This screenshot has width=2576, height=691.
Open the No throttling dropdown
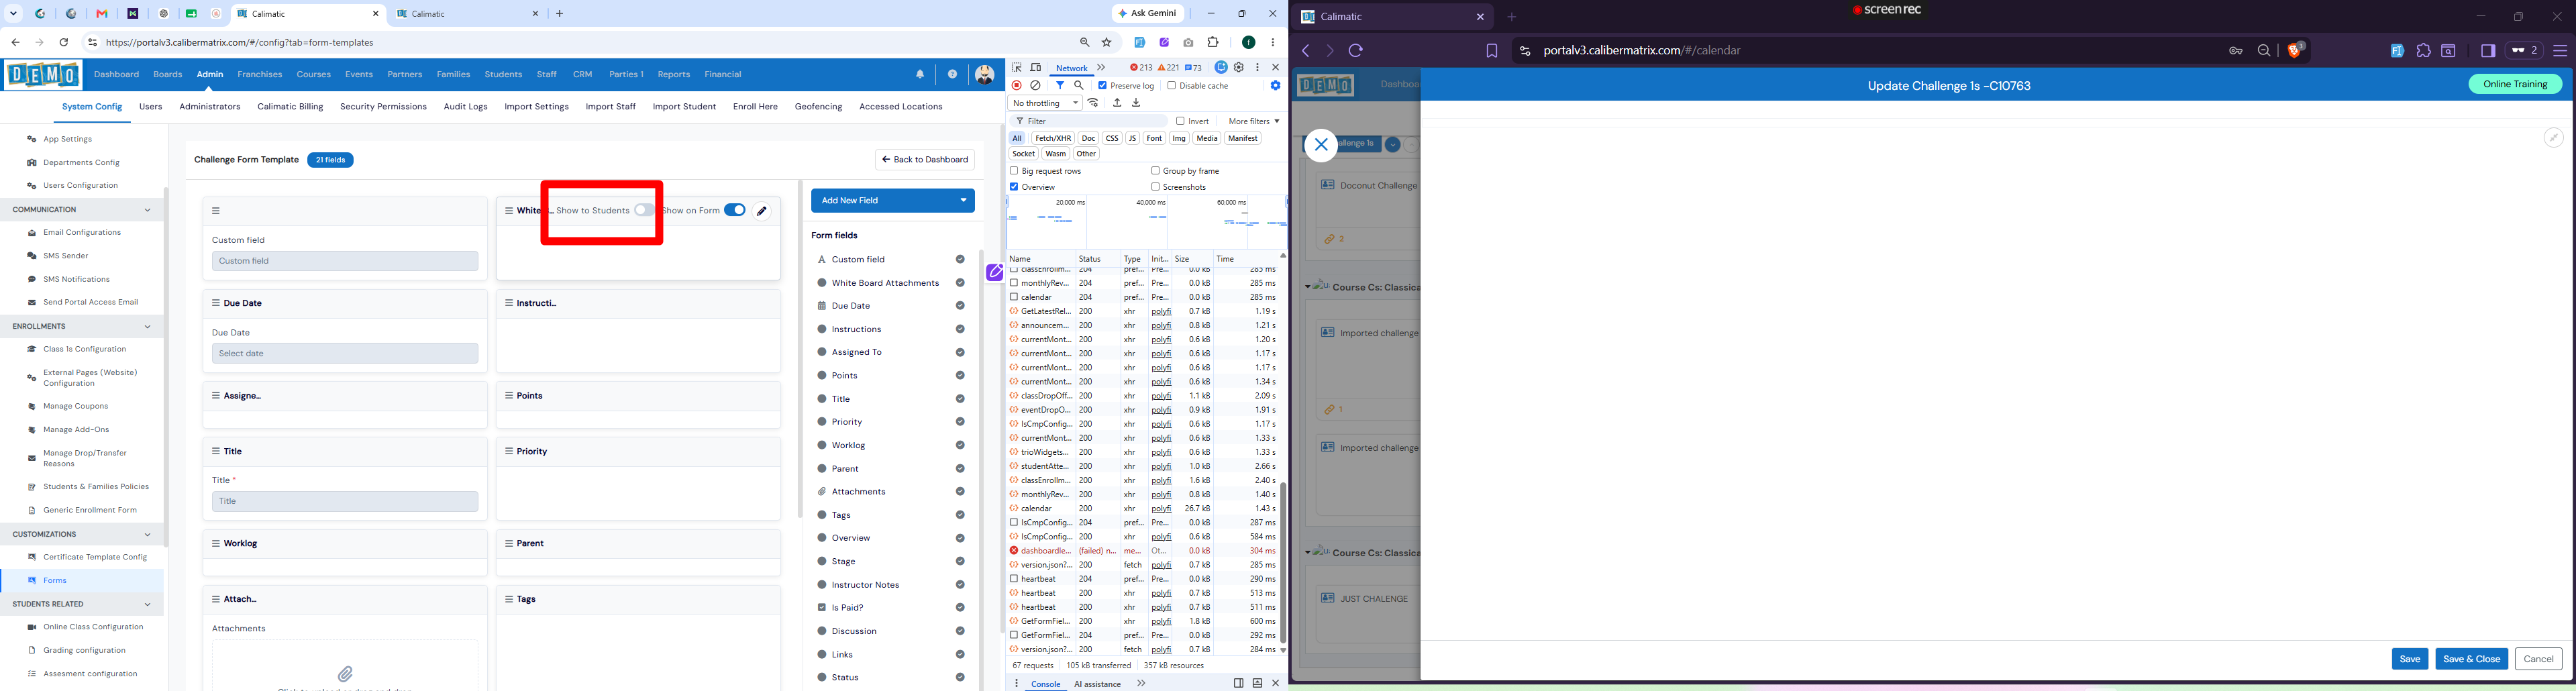(1046, 103)
